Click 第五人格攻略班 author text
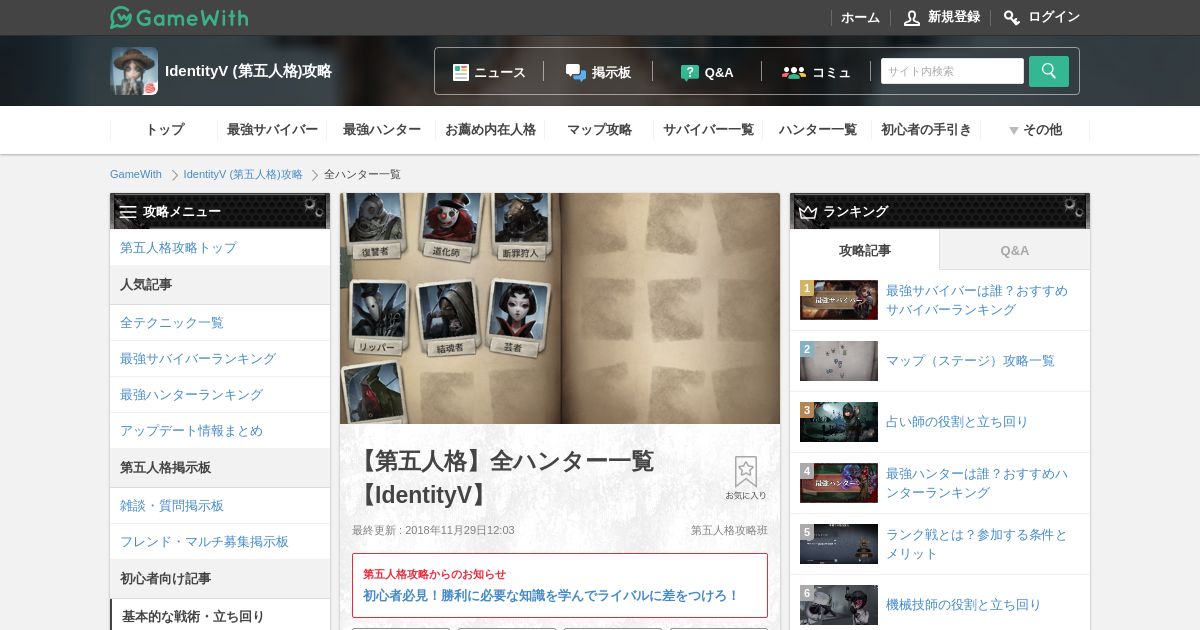The width and height of the screenshot is (1200, 630). click(x=729, y=530)
